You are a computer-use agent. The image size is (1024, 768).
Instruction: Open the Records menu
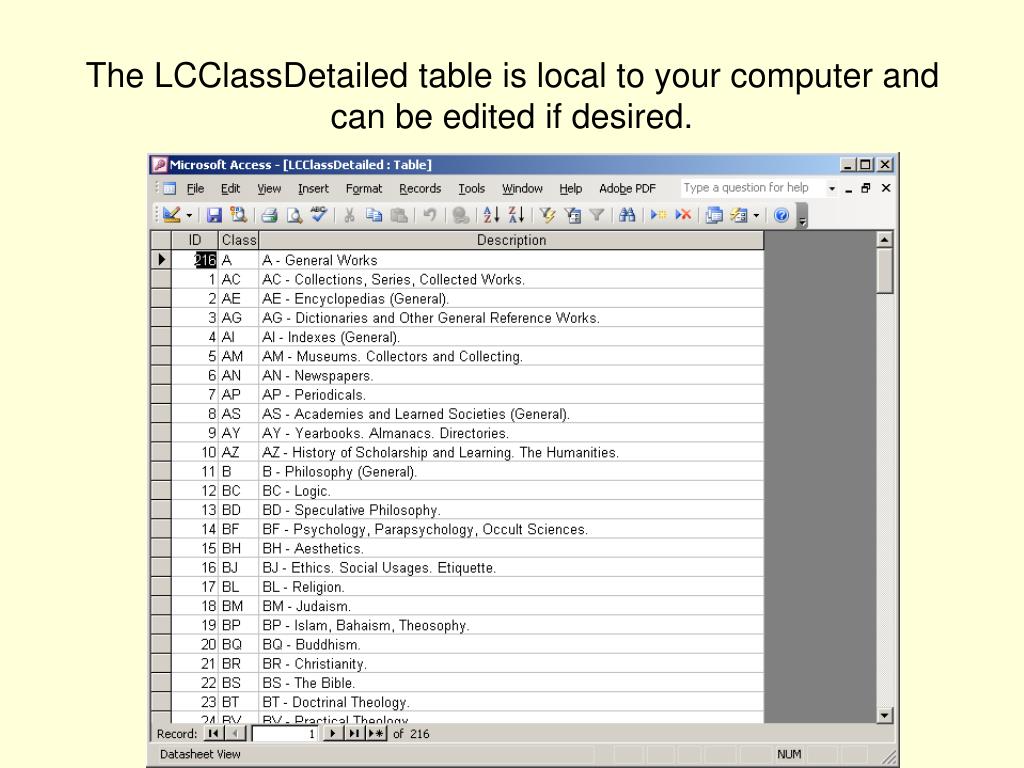tap(420, 188)
